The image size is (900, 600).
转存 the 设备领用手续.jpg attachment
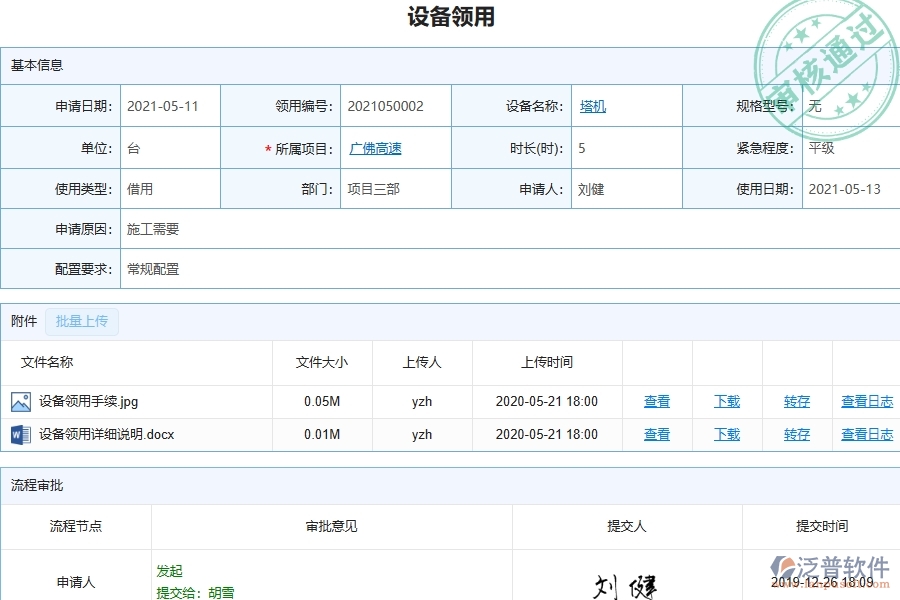(796, 401)
